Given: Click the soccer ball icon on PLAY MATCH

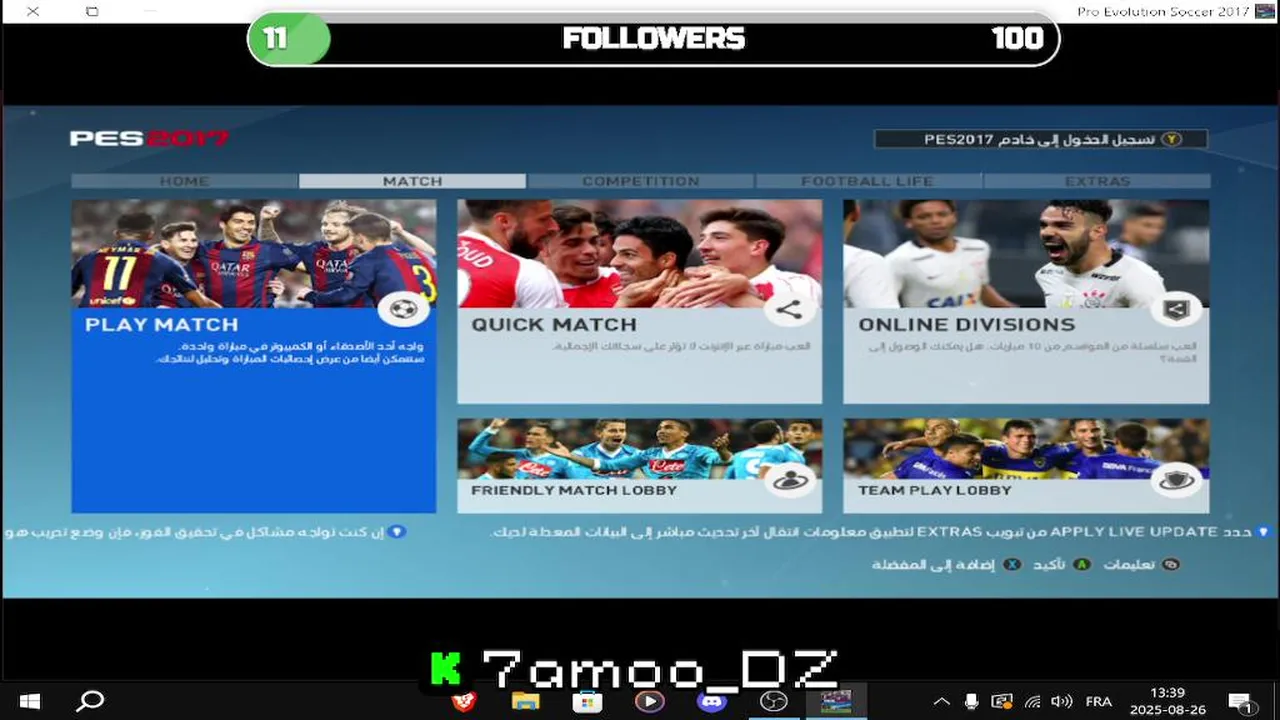Looking at the screenshot, I should [404, 310].
